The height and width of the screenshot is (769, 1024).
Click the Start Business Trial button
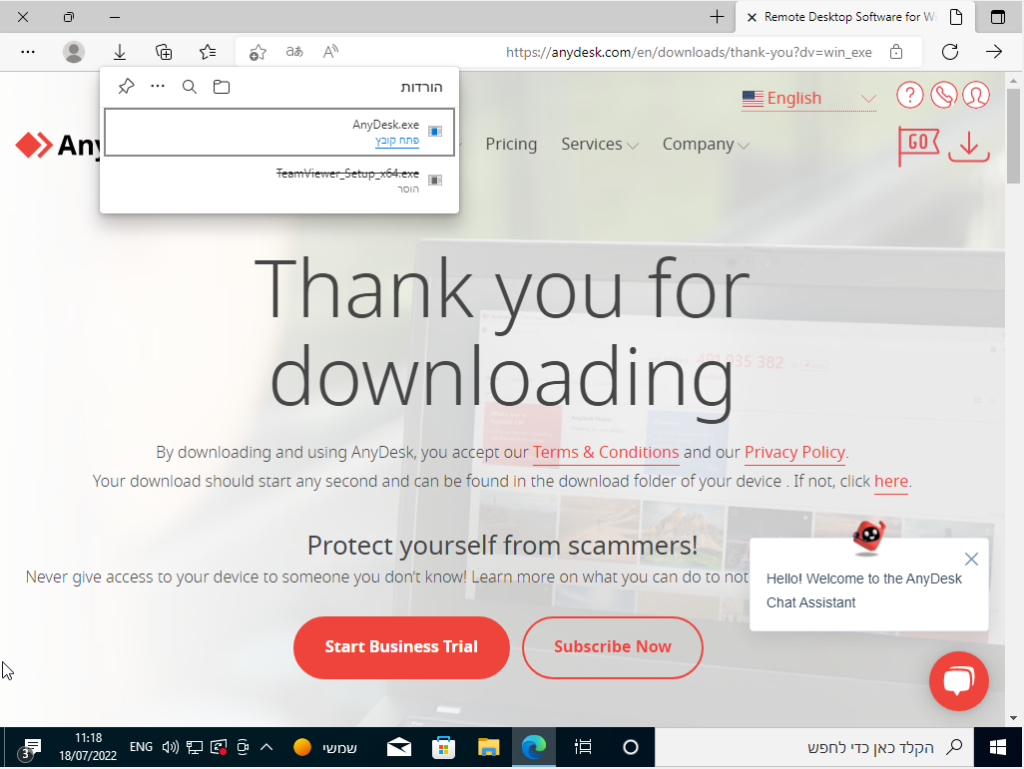[401, 647]
